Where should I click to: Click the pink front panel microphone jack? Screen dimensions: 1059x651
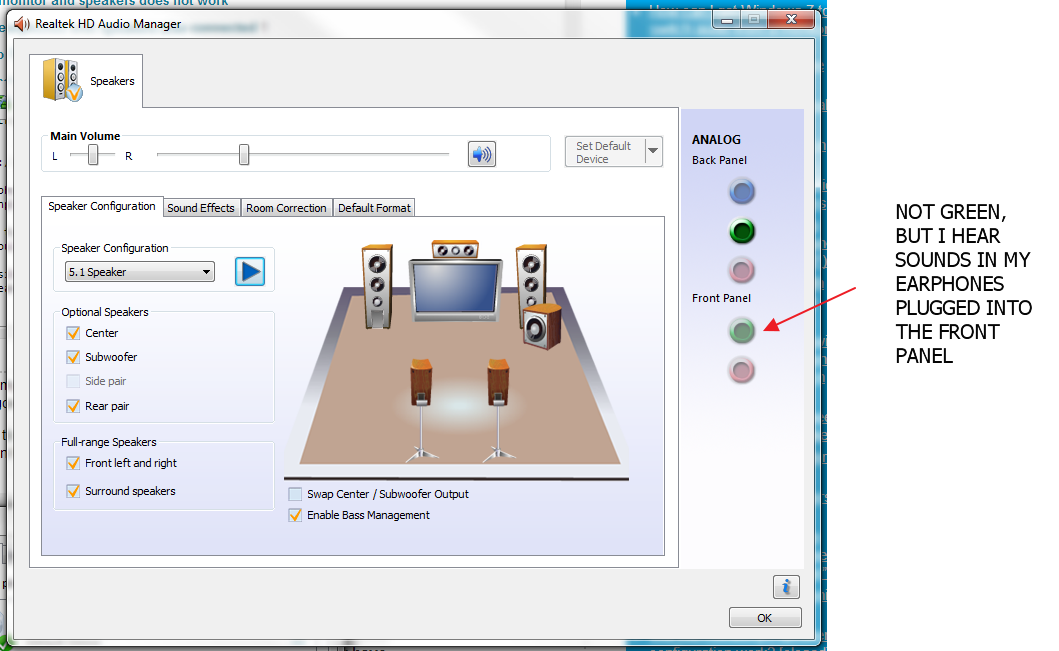pos(742,370)
